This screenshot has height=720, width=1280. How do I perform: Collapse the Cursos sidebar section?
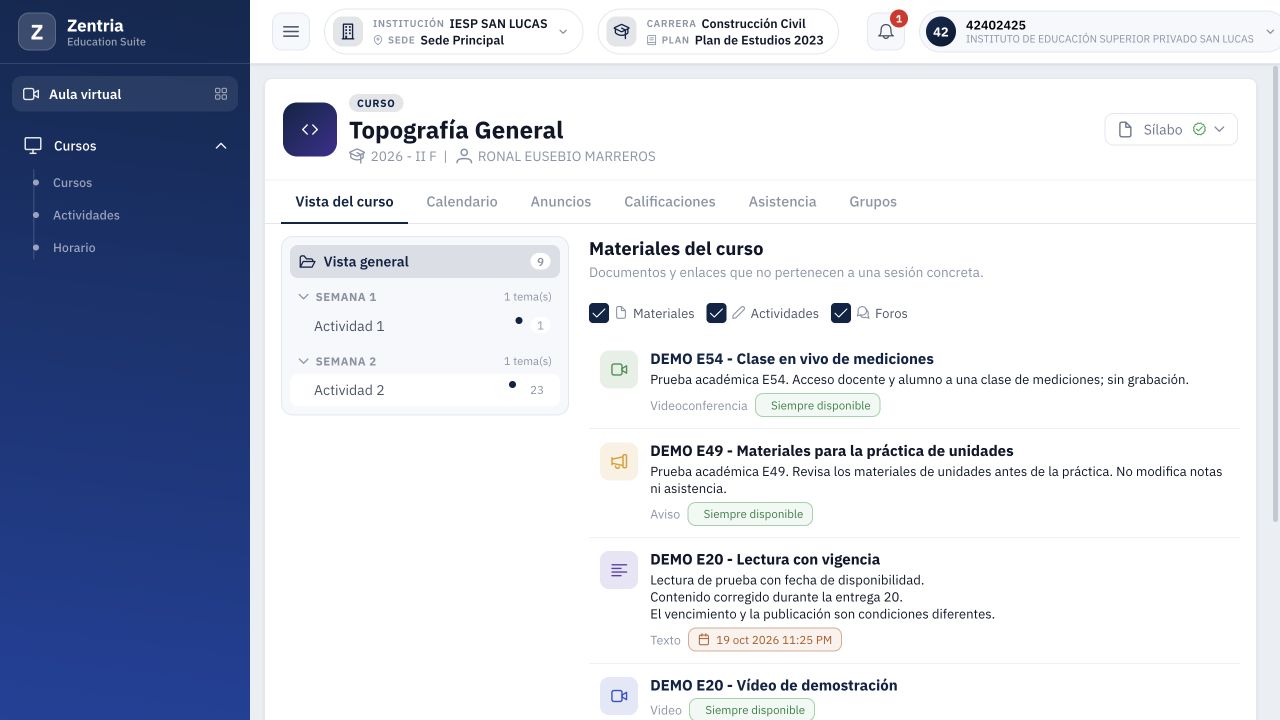tap(221, 146)
